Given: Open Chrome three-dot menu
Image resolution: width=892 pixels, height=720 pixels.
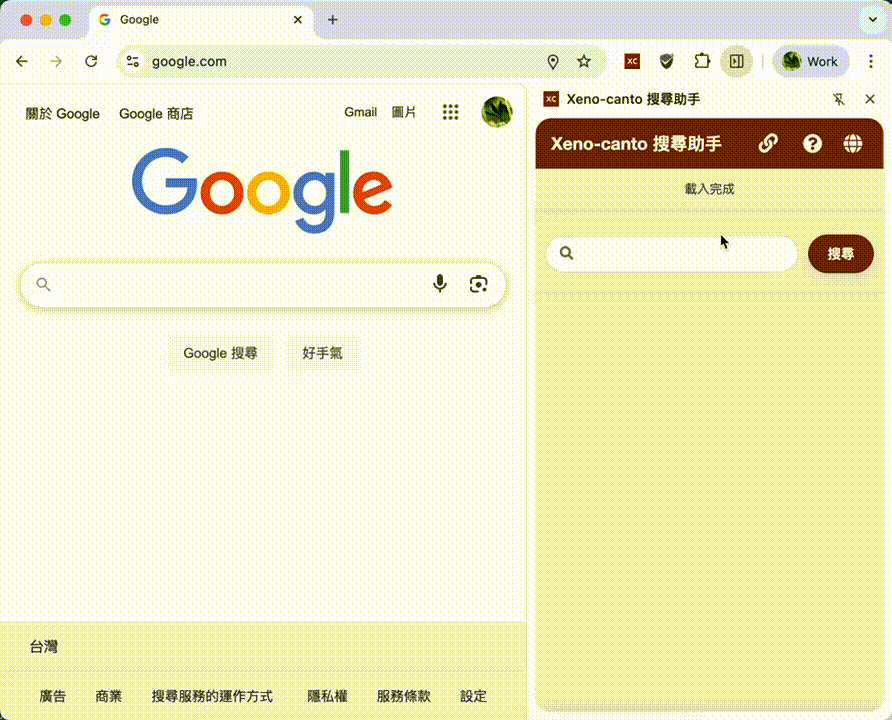Looking at the screenshot, I should click(x=871, y=61).
